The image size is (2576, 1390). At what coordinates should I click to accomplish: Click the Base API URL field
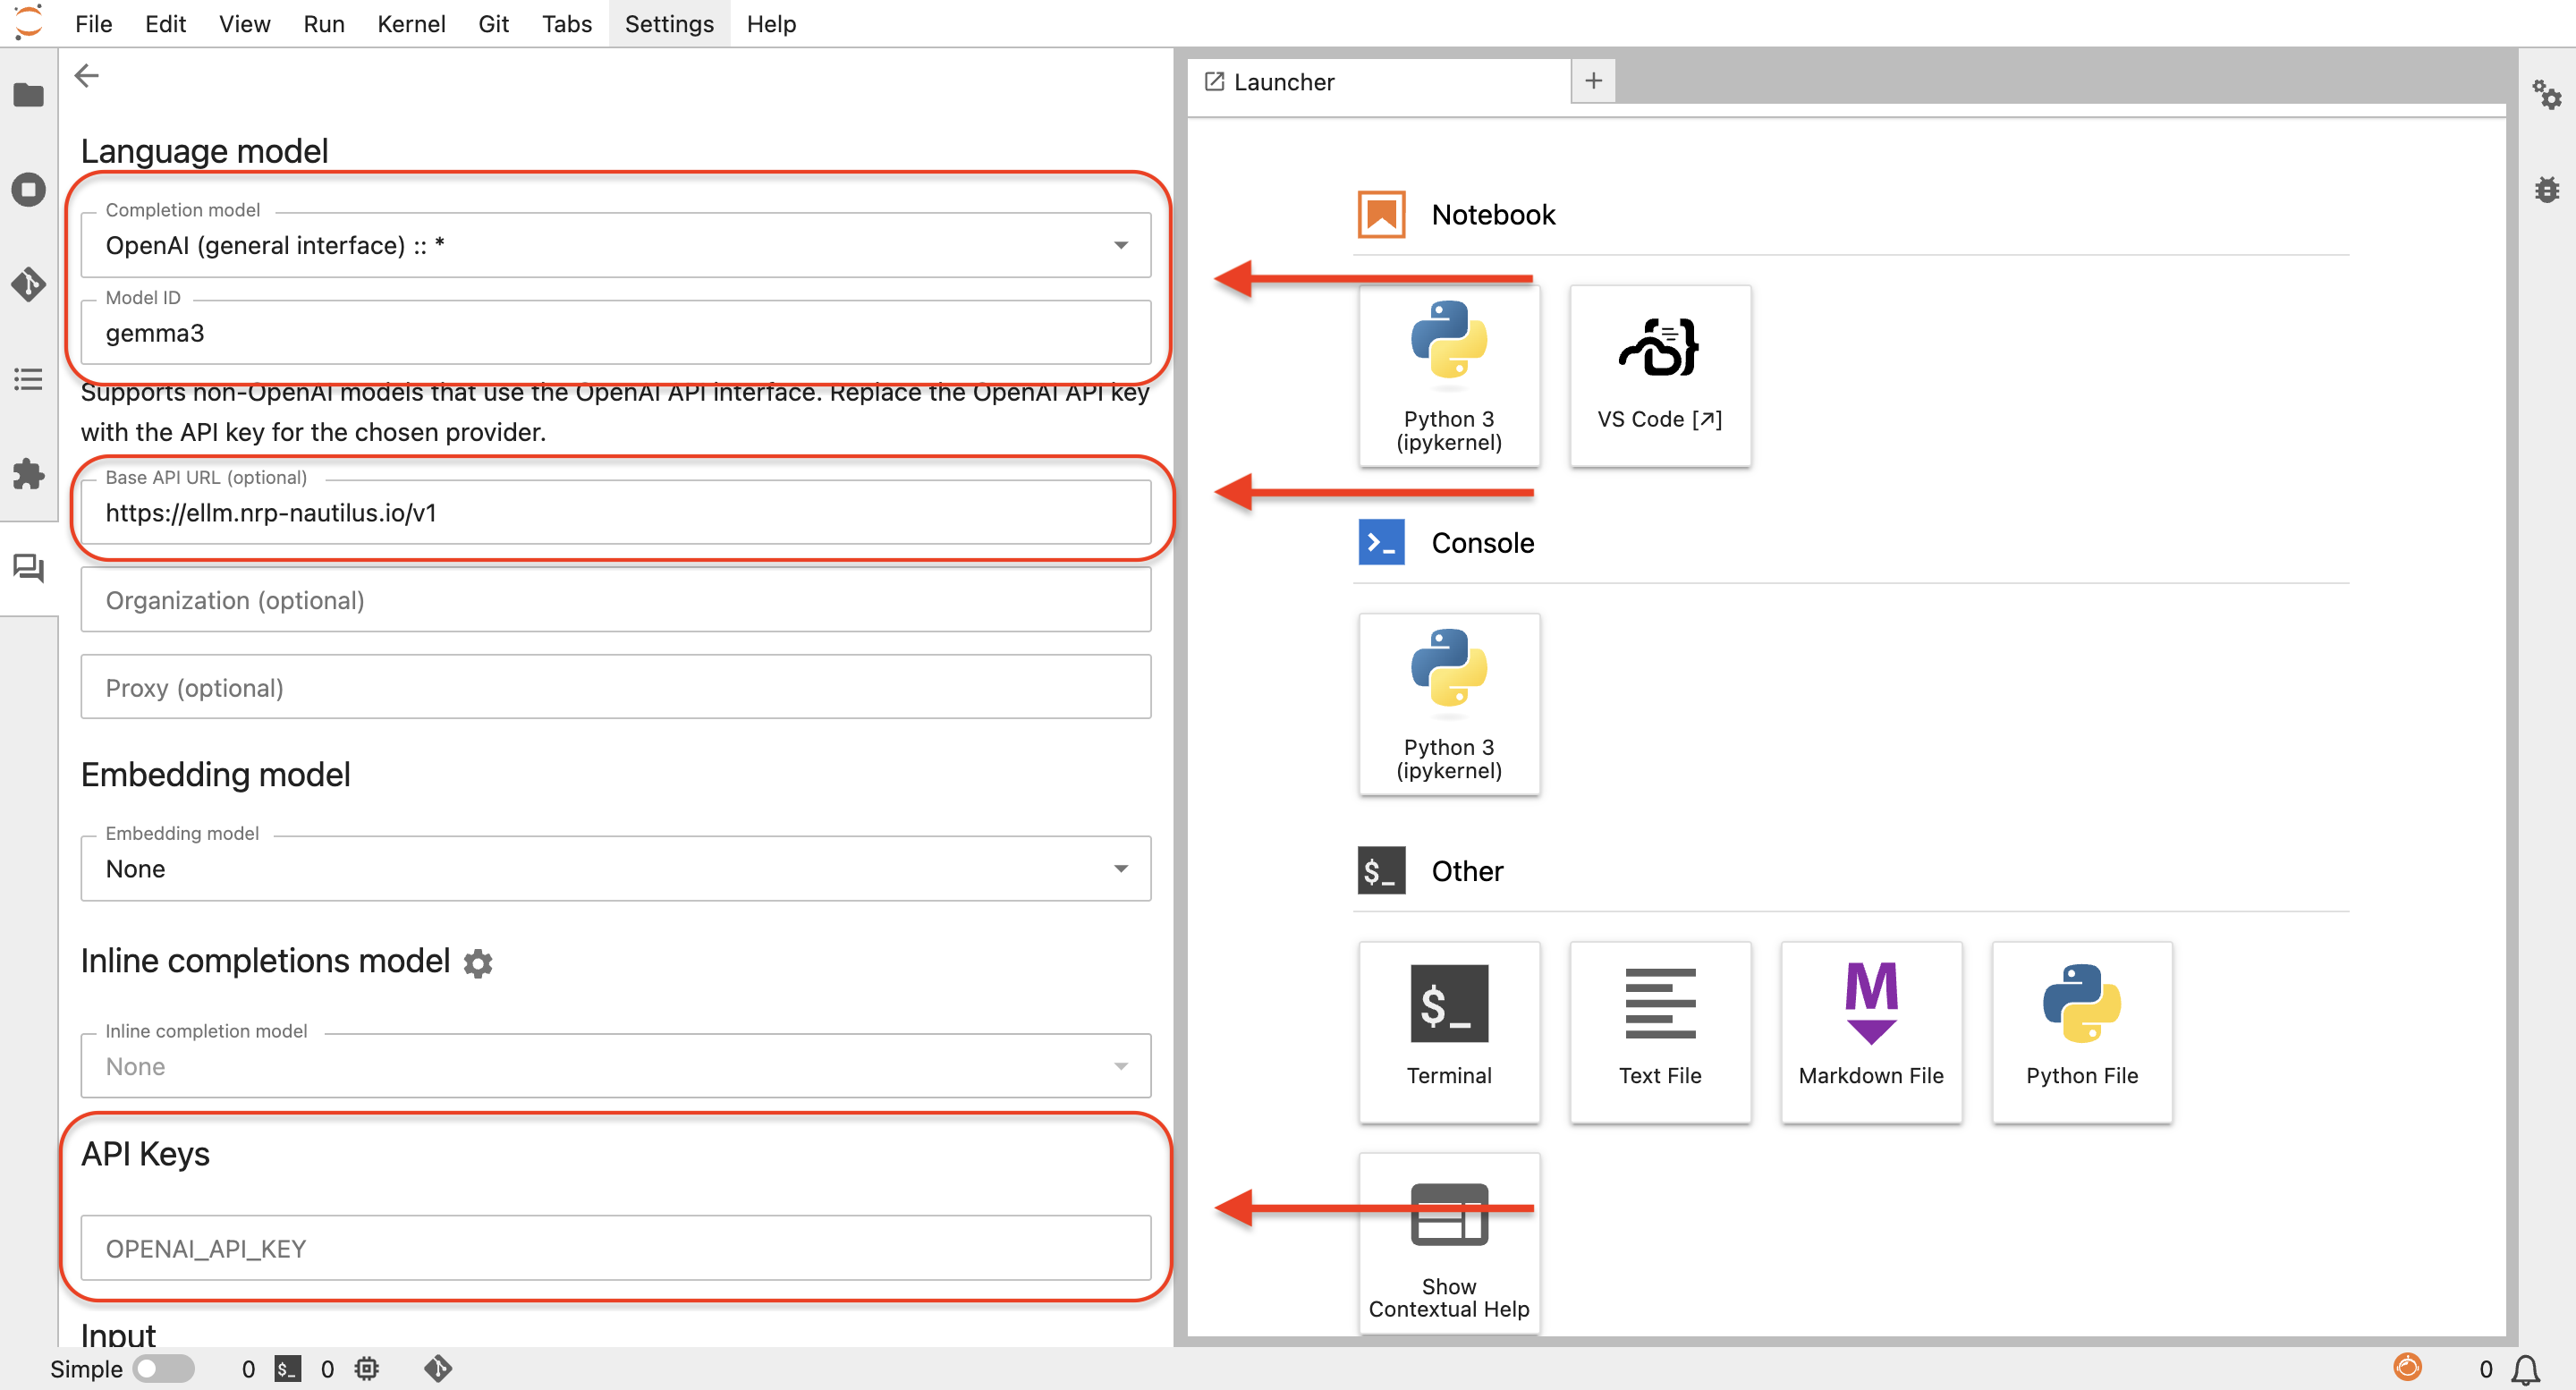point(615,512)
